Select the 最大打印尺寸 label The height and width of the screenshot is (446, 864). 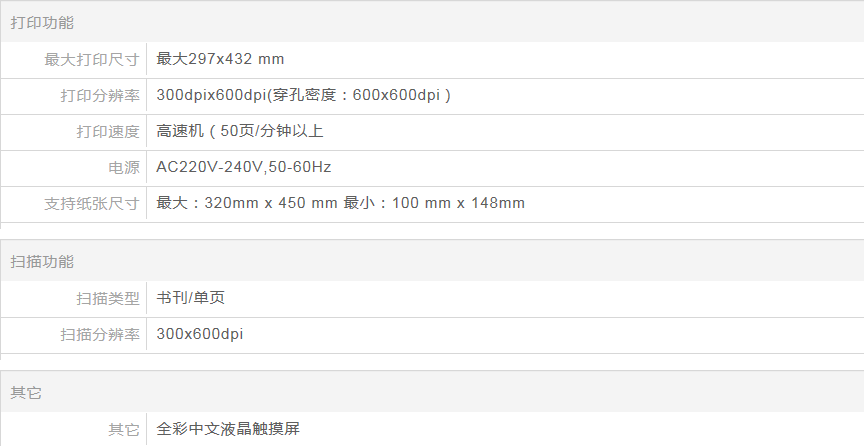point(92,60)
